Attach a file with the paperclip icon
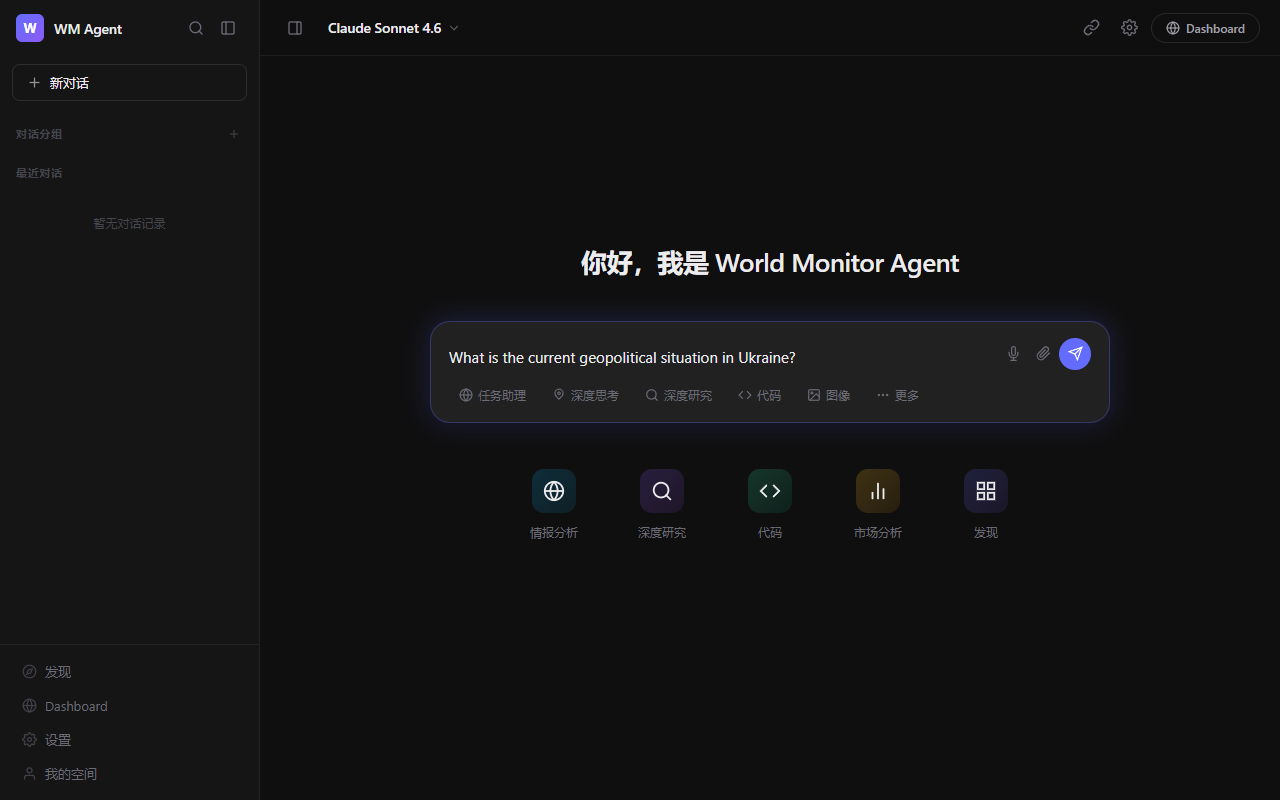The height and width of the screenshot is (800, 1280). (1043, 354)
